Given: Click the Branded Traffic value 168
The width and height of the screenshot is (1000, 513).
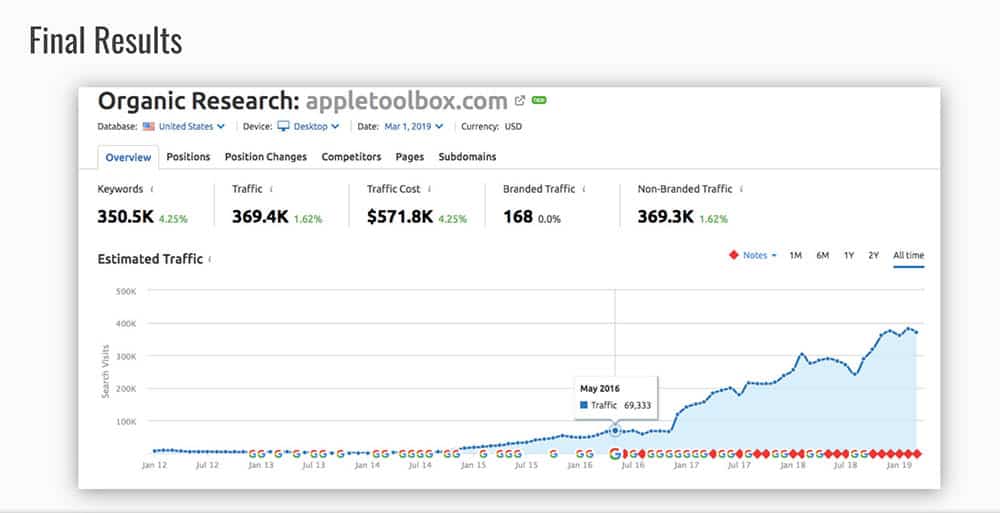Looking at the screenshot, I should click(x=517, y=217).
